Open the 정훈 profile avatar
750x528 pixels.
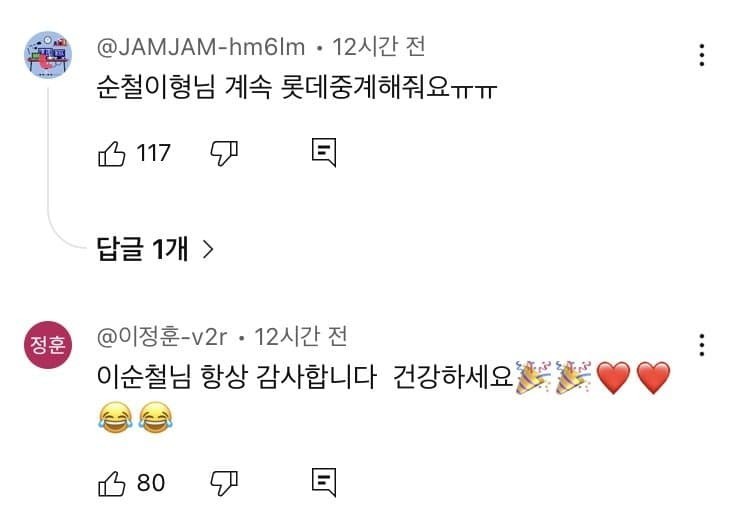click(48, 345)
